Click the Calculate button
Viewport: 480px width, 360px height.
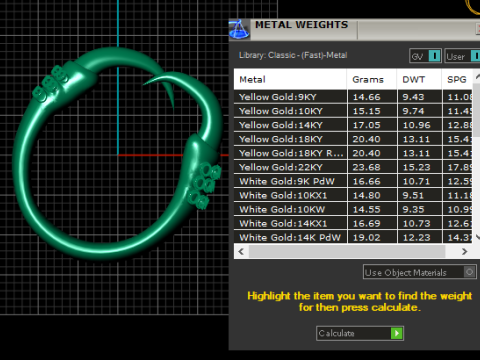[x=360, y=333]
